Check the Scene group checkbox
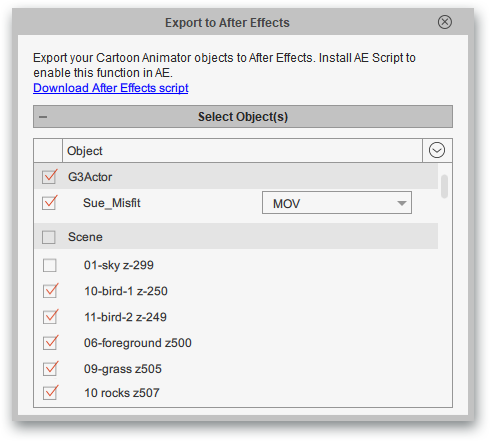490x441 pixels. point(49,237)
